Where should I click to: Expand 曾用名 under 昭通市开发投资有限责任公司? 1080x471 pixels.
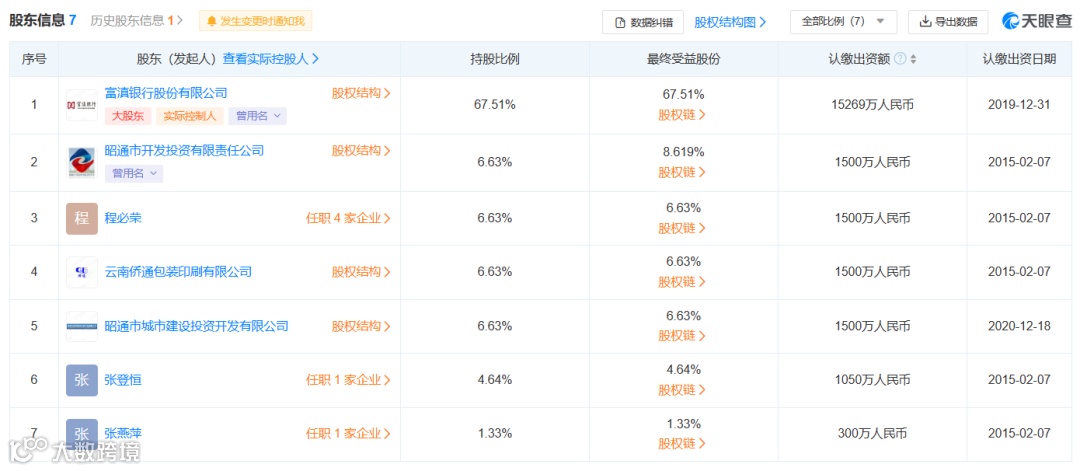click(133, 173)
